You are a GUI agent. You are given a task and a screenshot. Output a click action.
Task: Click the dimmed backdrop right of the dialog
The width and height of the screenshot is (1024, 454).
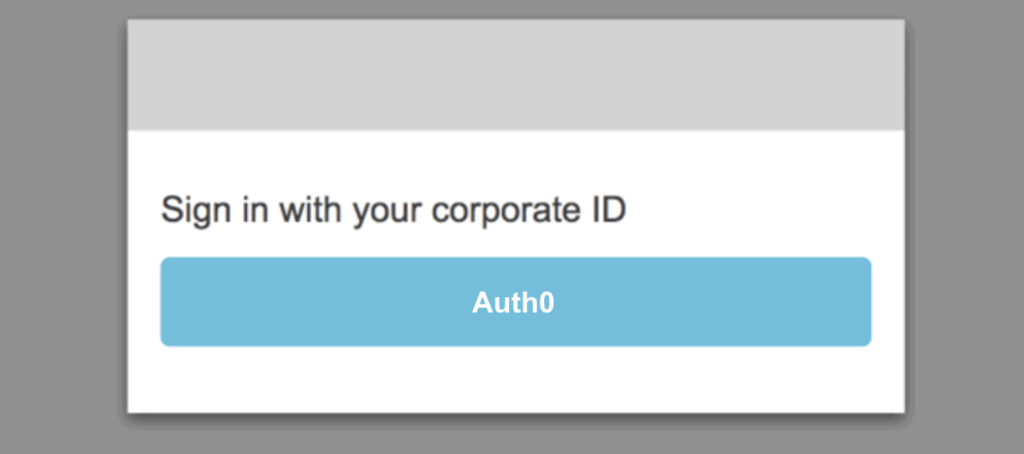964,227
